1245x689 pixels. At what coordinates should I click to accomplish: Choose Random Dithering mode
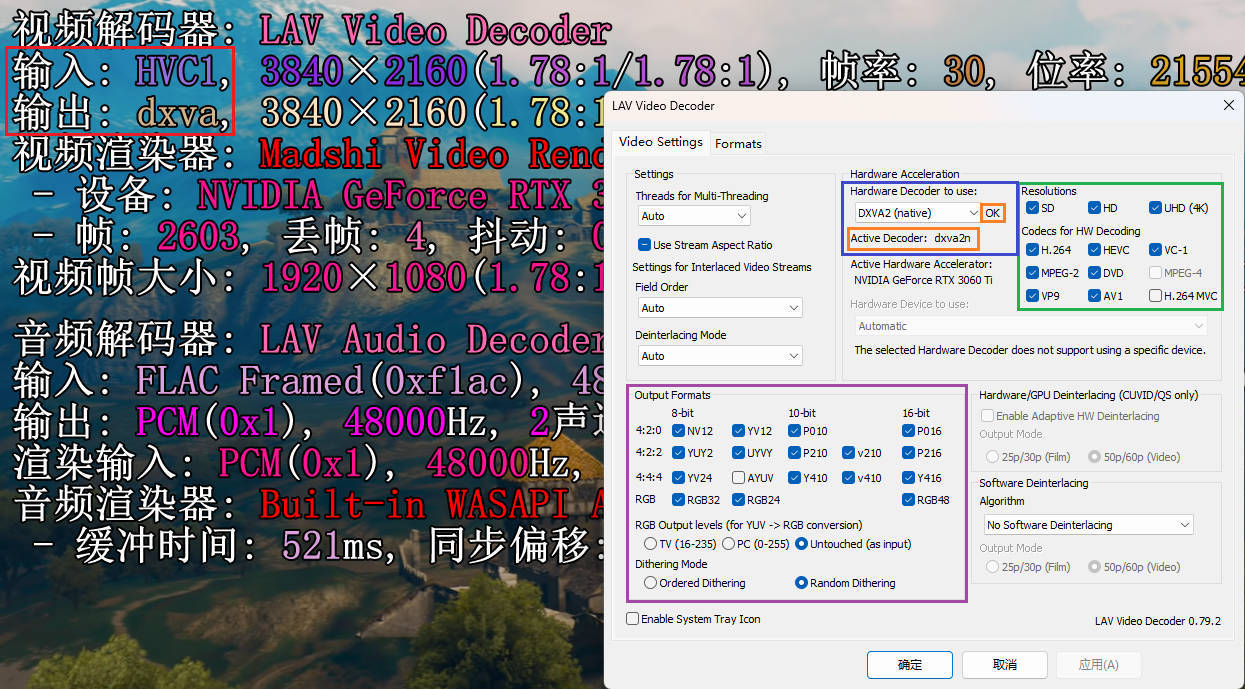click(801, 583)
